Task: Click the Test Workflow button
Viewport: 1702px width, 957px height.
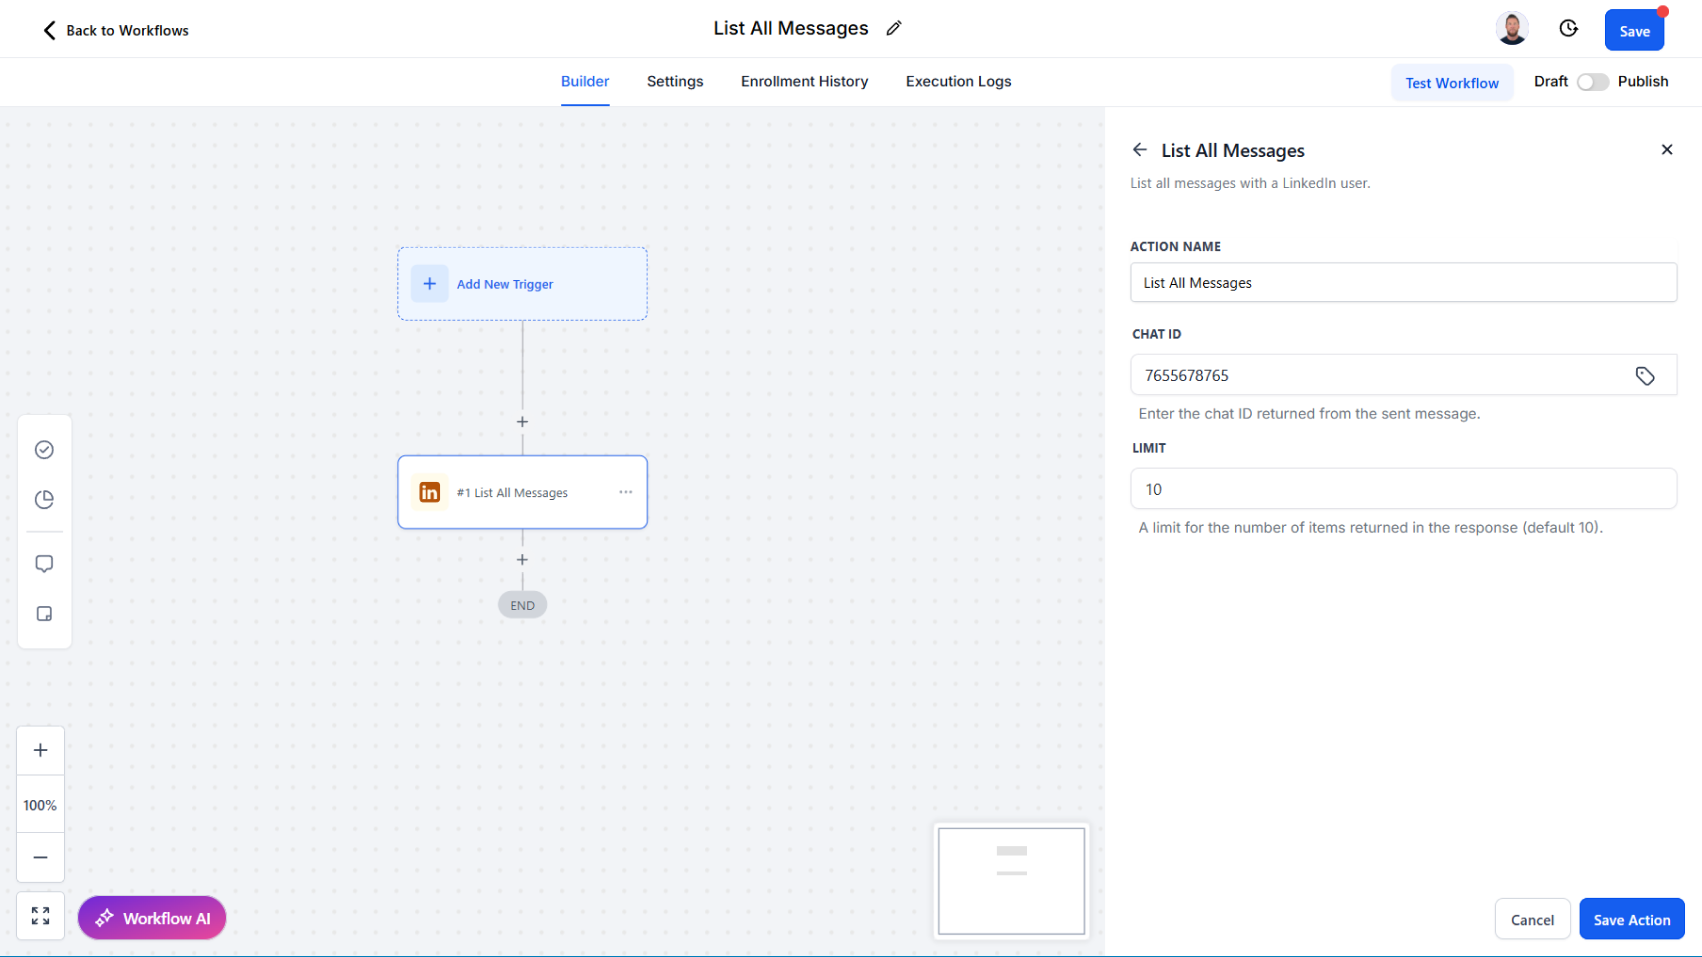Action: (x=1452, y=82)
